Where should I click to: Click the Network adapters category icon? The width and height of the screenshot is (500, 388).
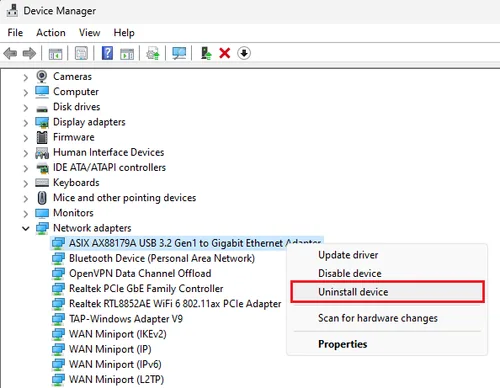42,228
